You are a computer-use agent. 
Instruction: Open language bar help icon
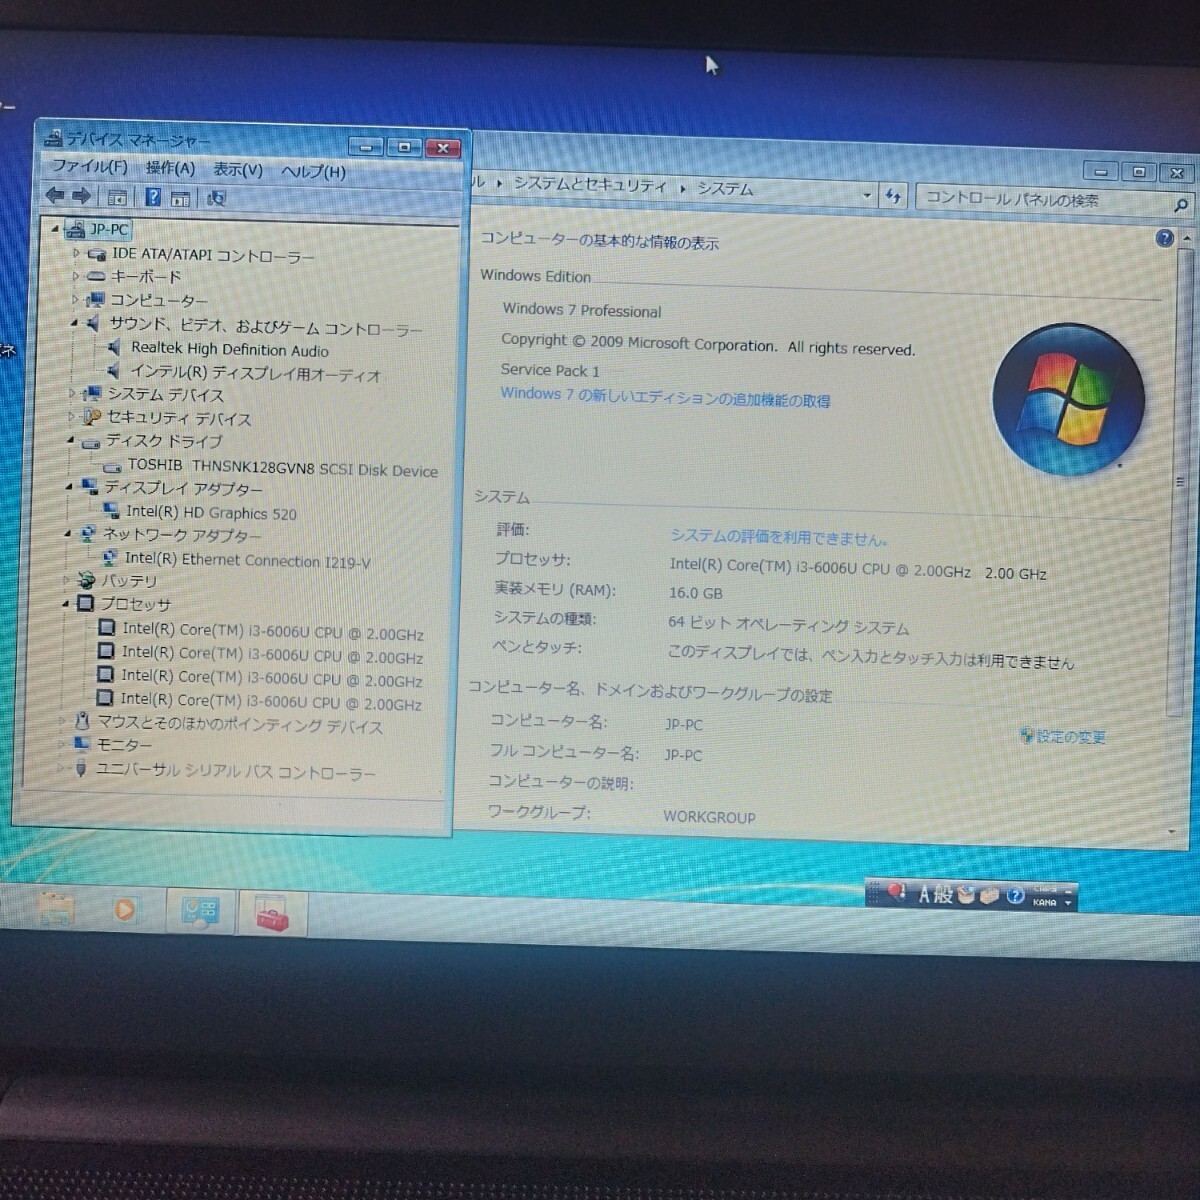(1015, 897)
